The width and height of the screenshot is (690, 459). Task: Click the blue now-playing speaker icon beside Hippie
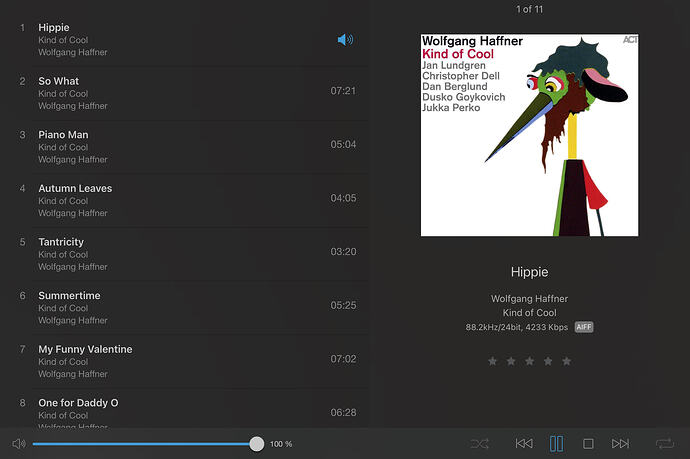point(345,40)
